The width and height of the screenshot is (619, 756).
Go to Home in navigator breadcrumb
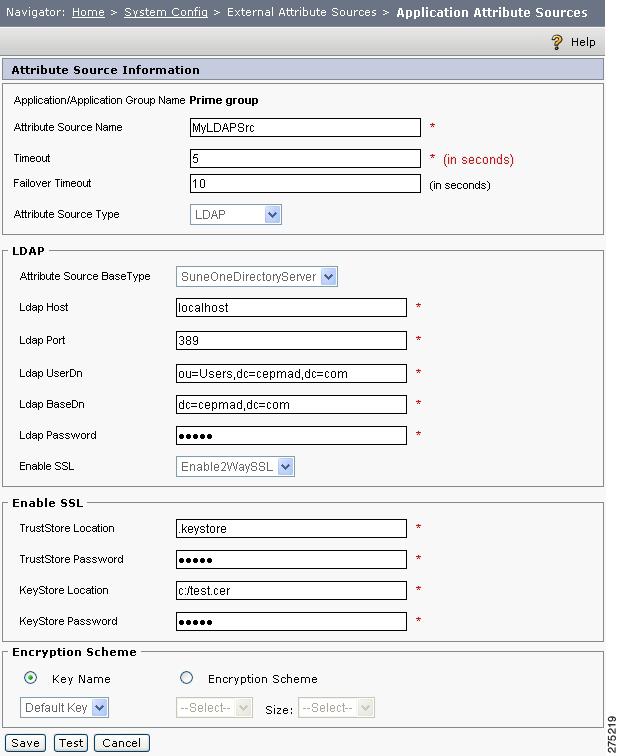click(88, 12)
